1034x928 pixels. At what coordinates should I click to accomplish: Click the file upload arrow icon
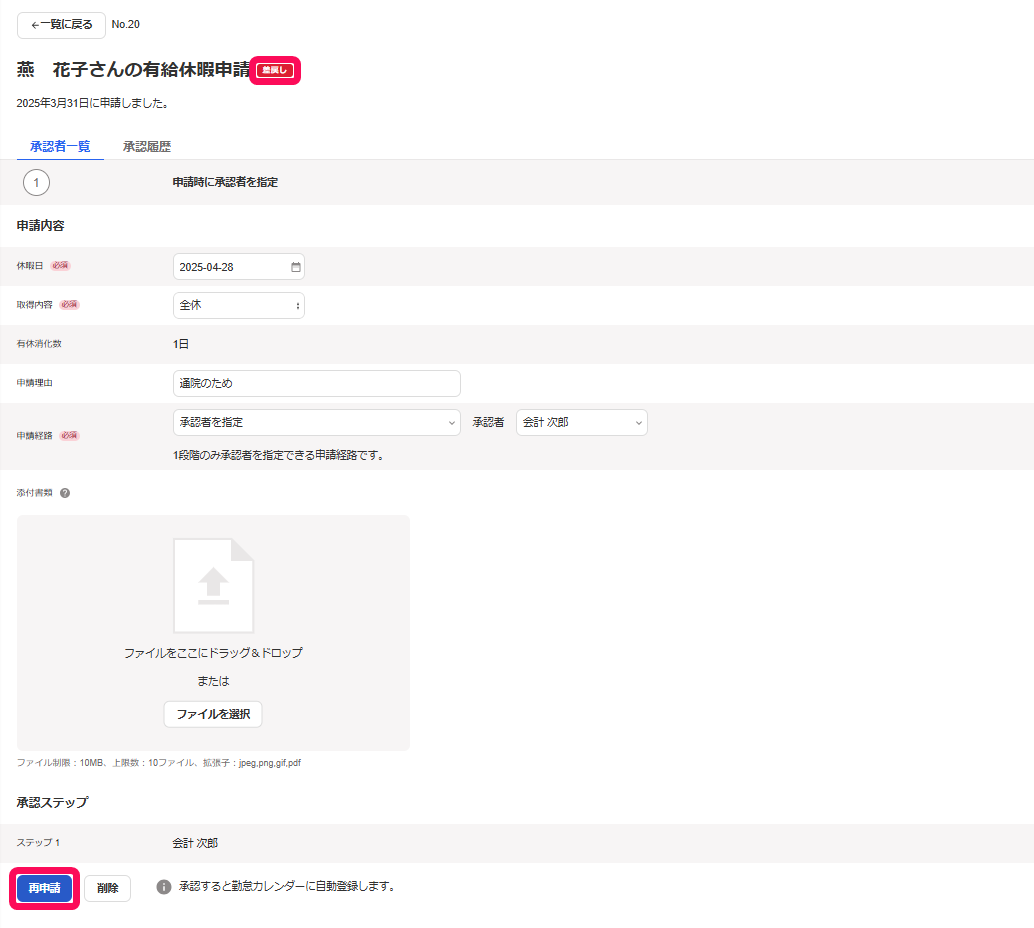pyautogui.click(x=213, y=586)
